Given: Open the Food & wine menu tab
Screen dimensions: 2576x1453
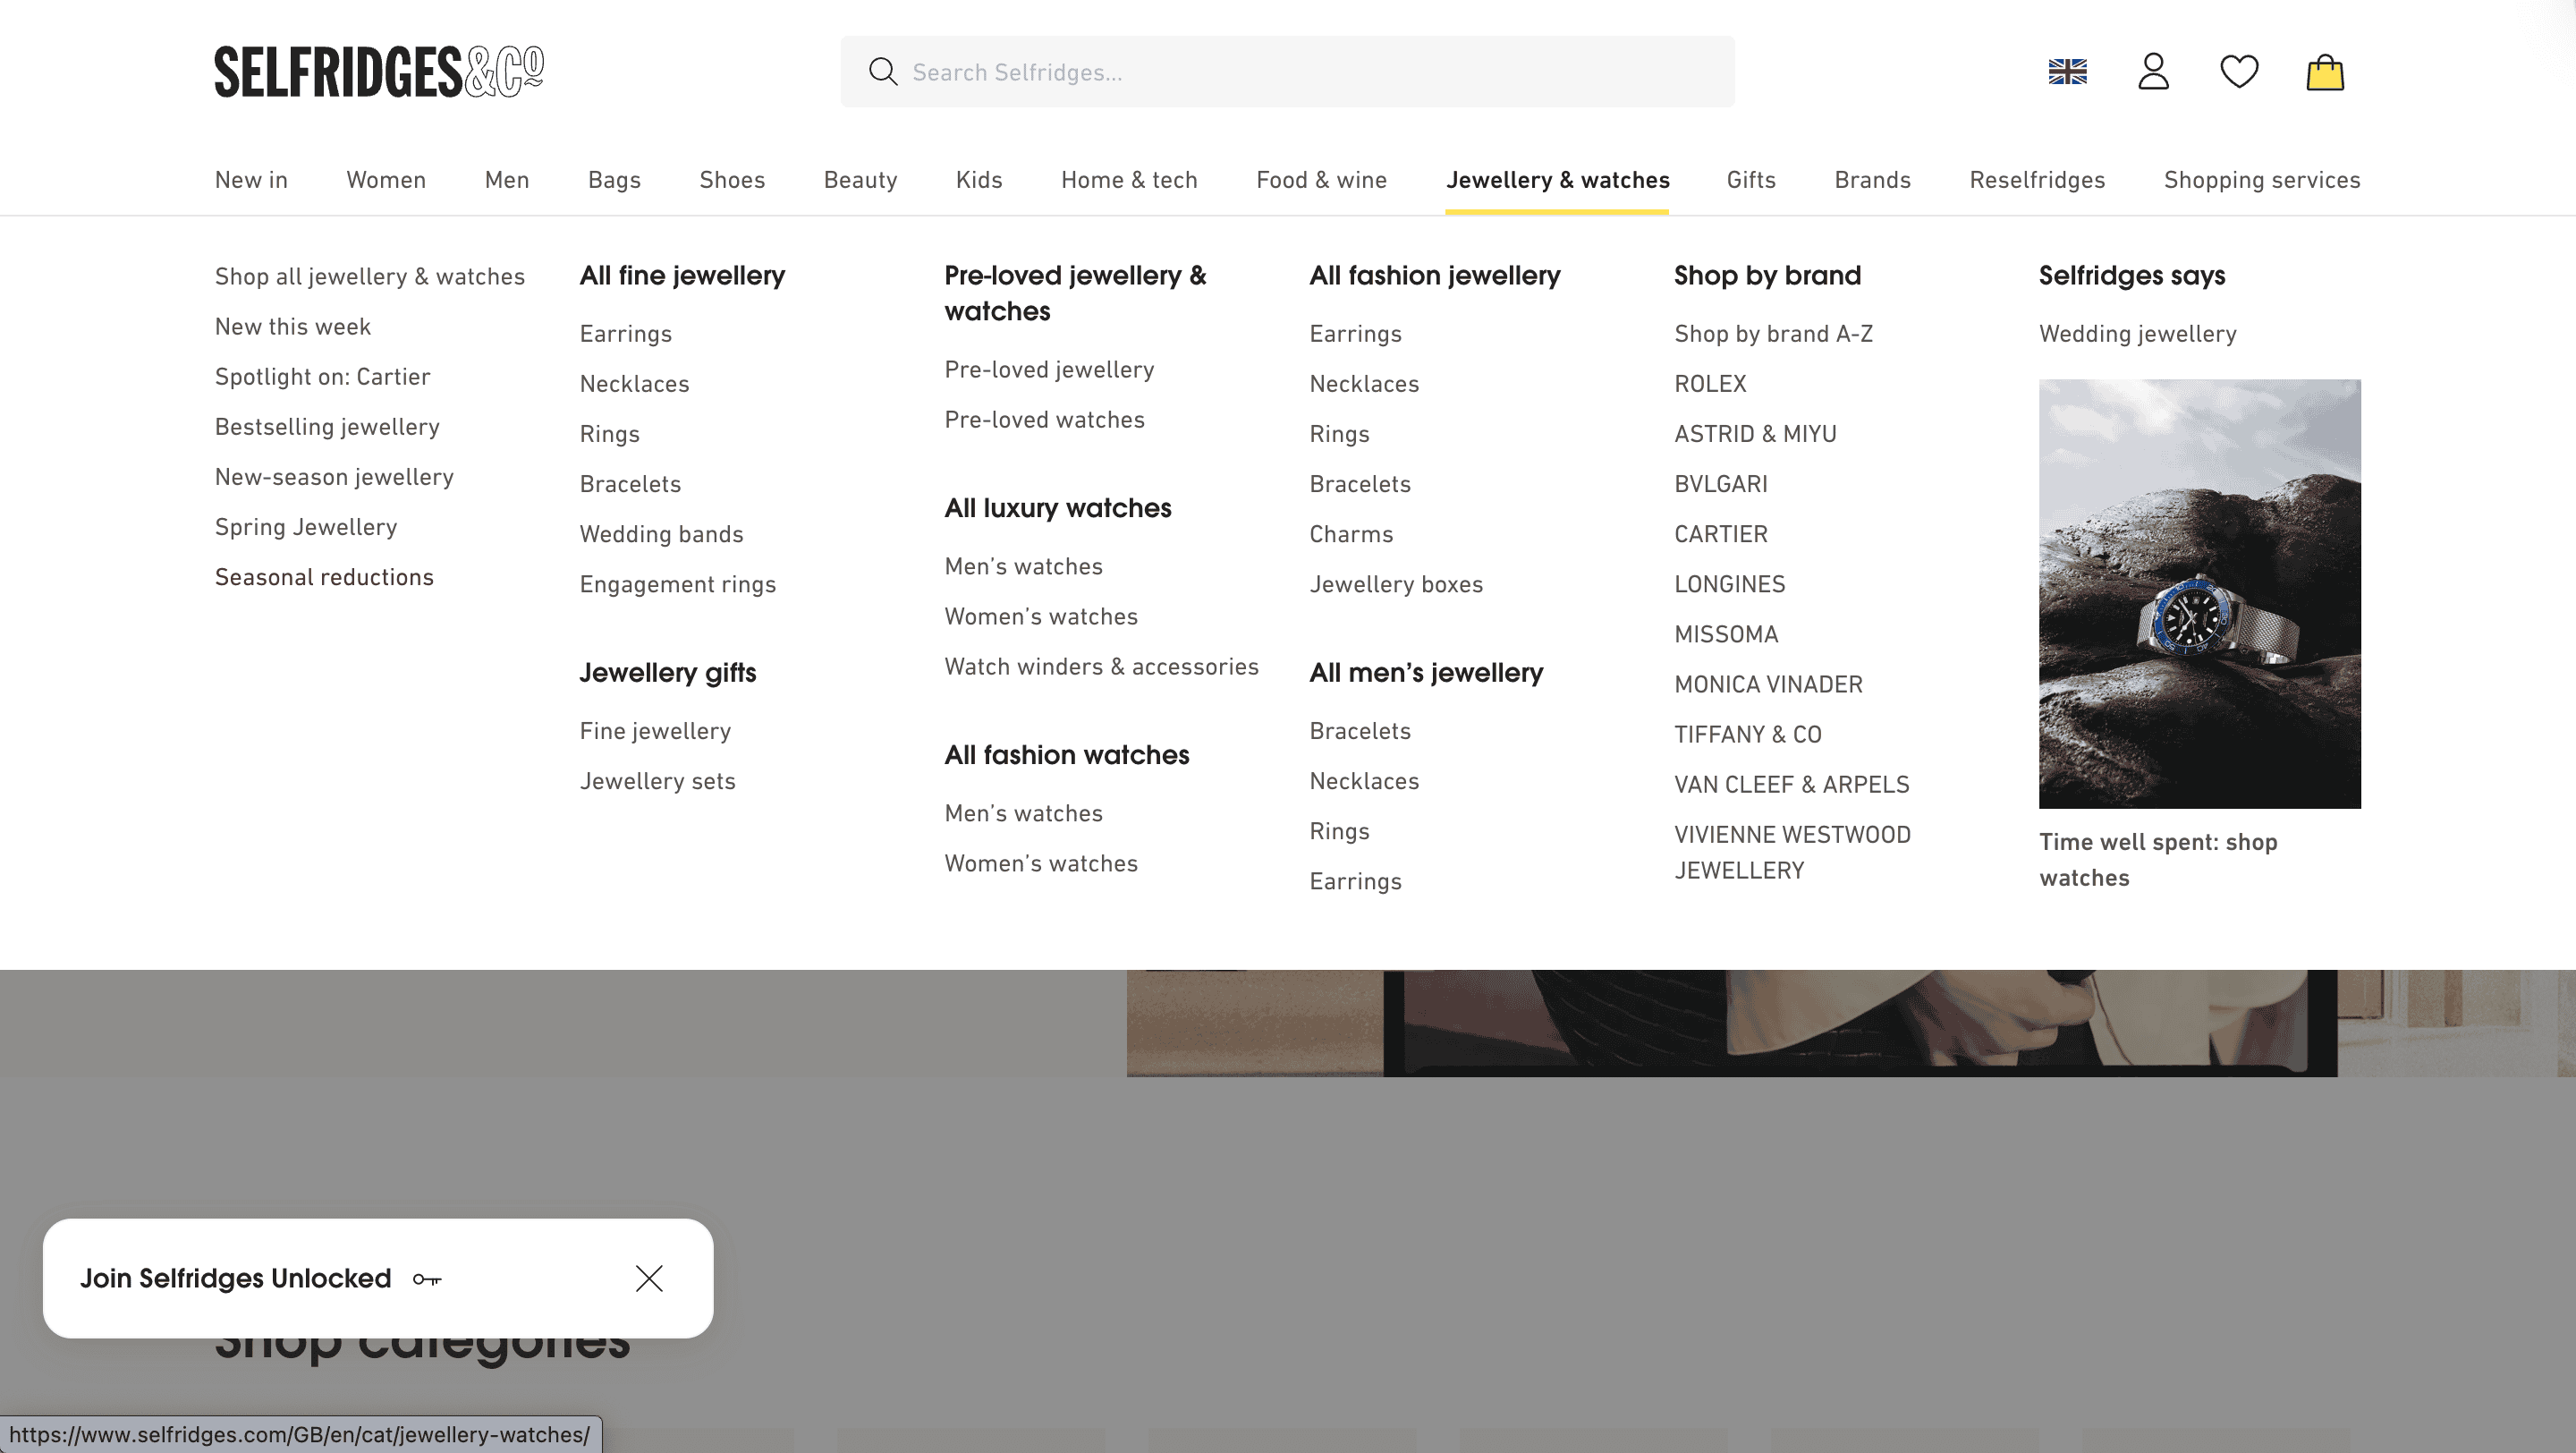Looking at the screenshot, I should coord(1321,180).
